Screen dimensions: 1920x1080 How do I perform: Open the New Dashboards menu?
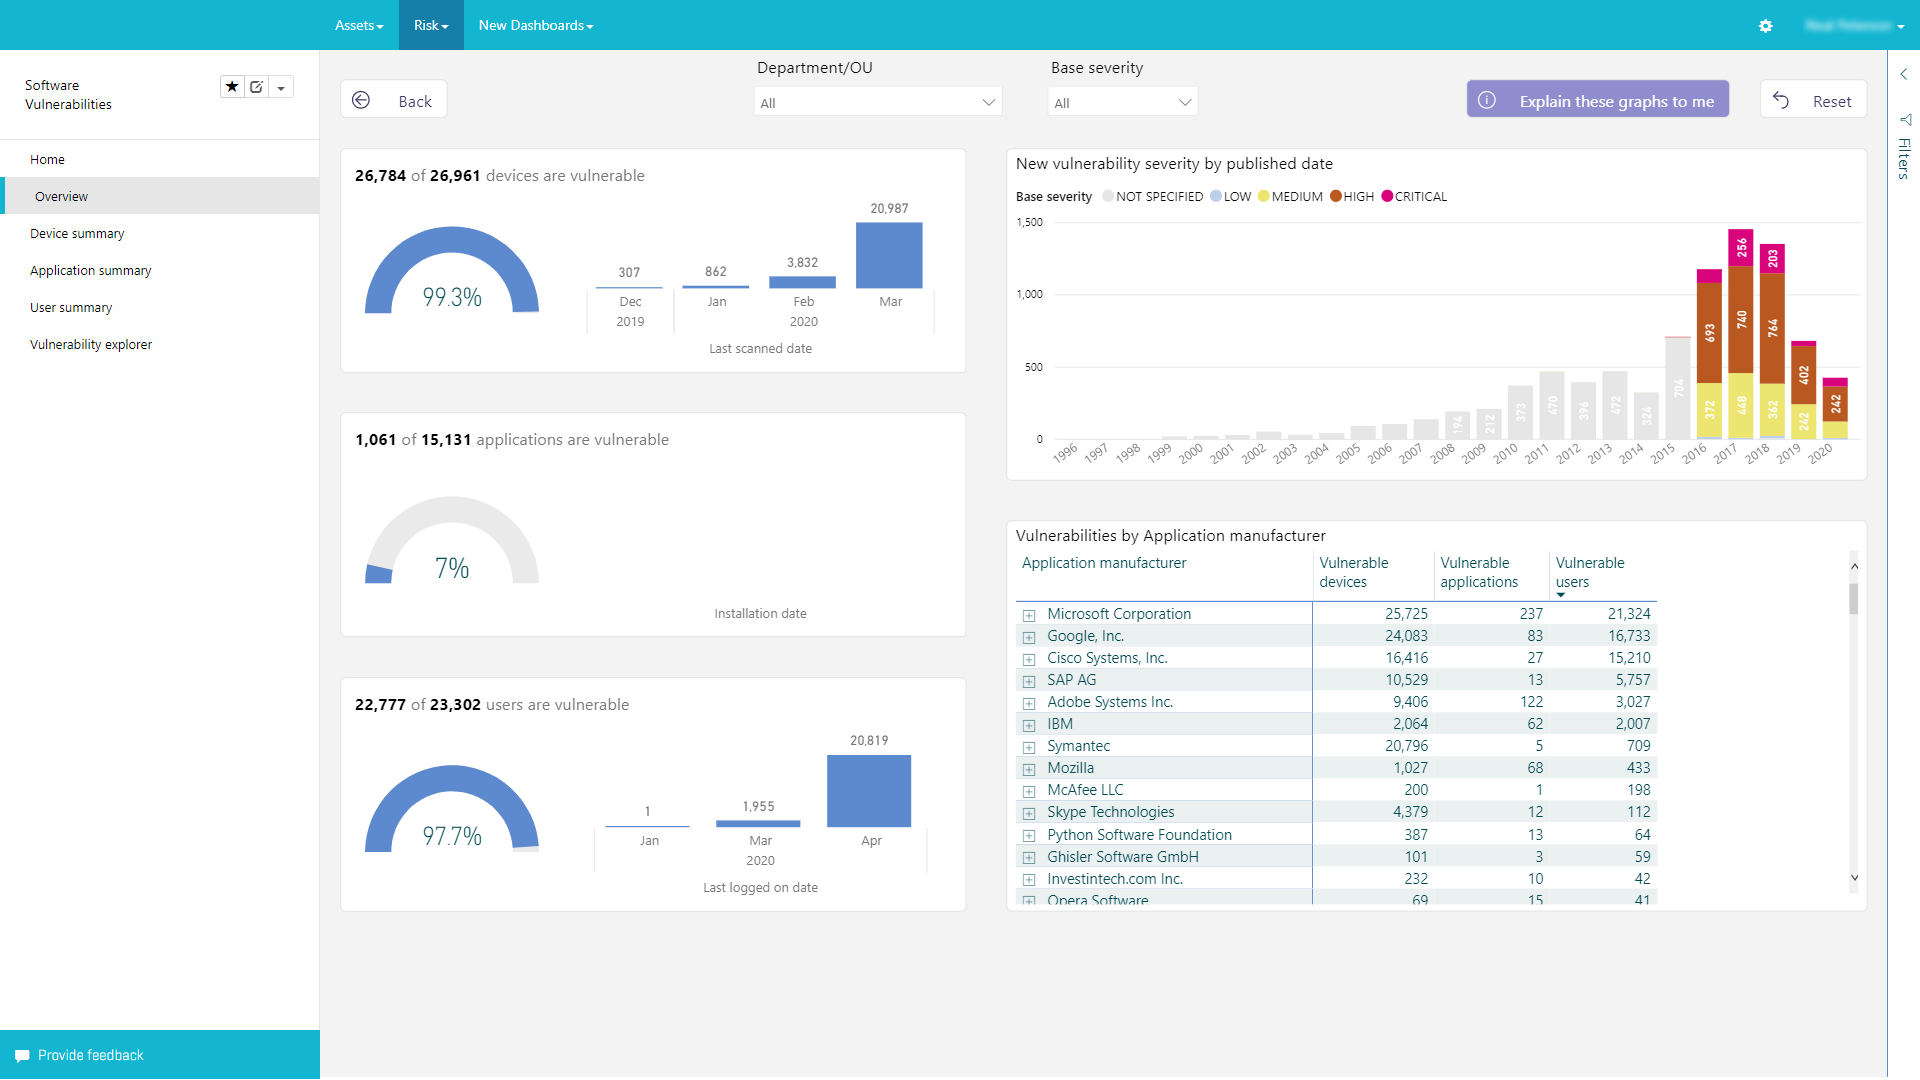[536, 25]
